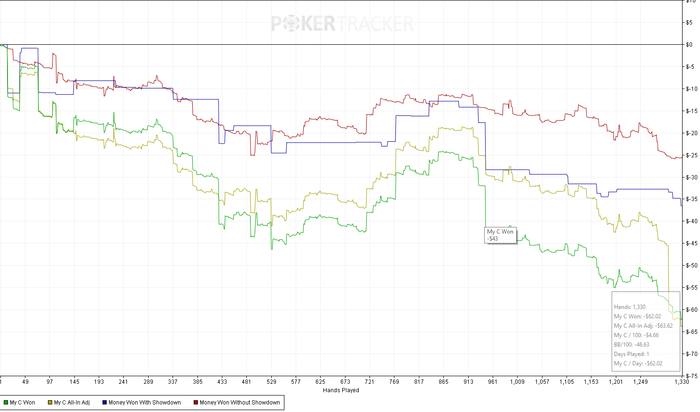Click the $-40 y-axis label
Image resolution: width=700 pixels, height=412 pixels.
point(690,221)
